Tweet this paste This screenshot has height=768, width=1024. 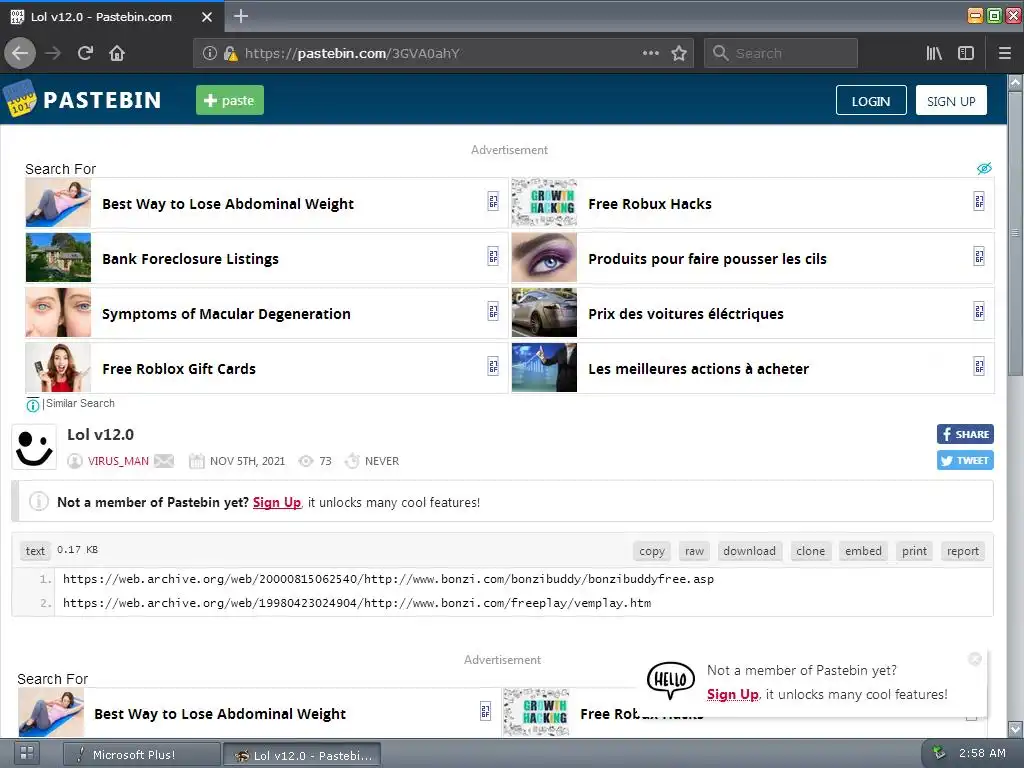coord(965,460)
